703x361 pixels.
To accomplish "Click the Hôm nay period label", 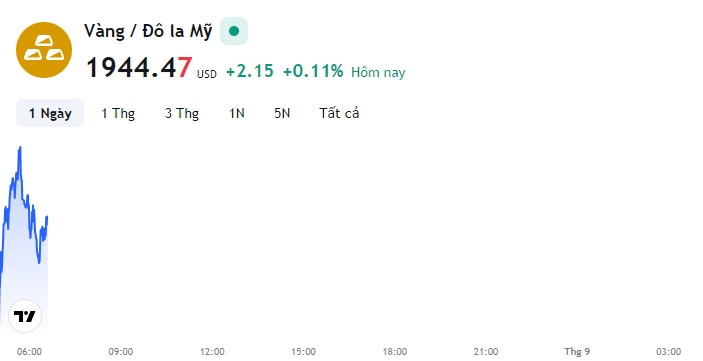I will tap(378, 72).
